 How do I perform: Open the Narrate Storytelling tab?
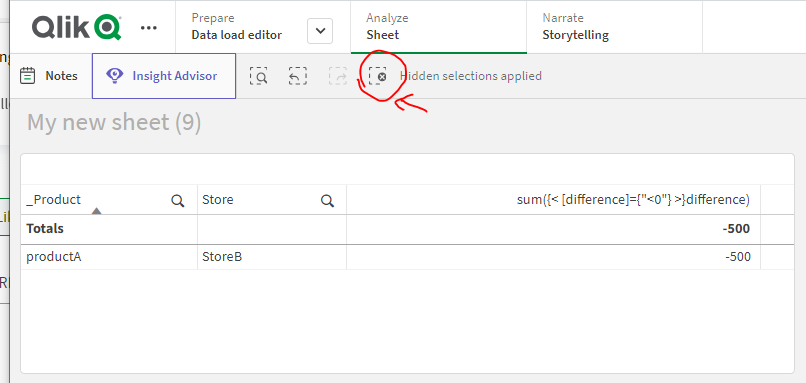point(614,27)
